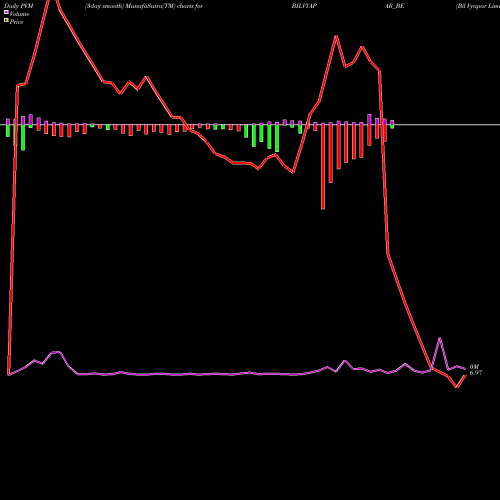
Task: Select the 'Price' legend label
Action: tap(16, 22)
